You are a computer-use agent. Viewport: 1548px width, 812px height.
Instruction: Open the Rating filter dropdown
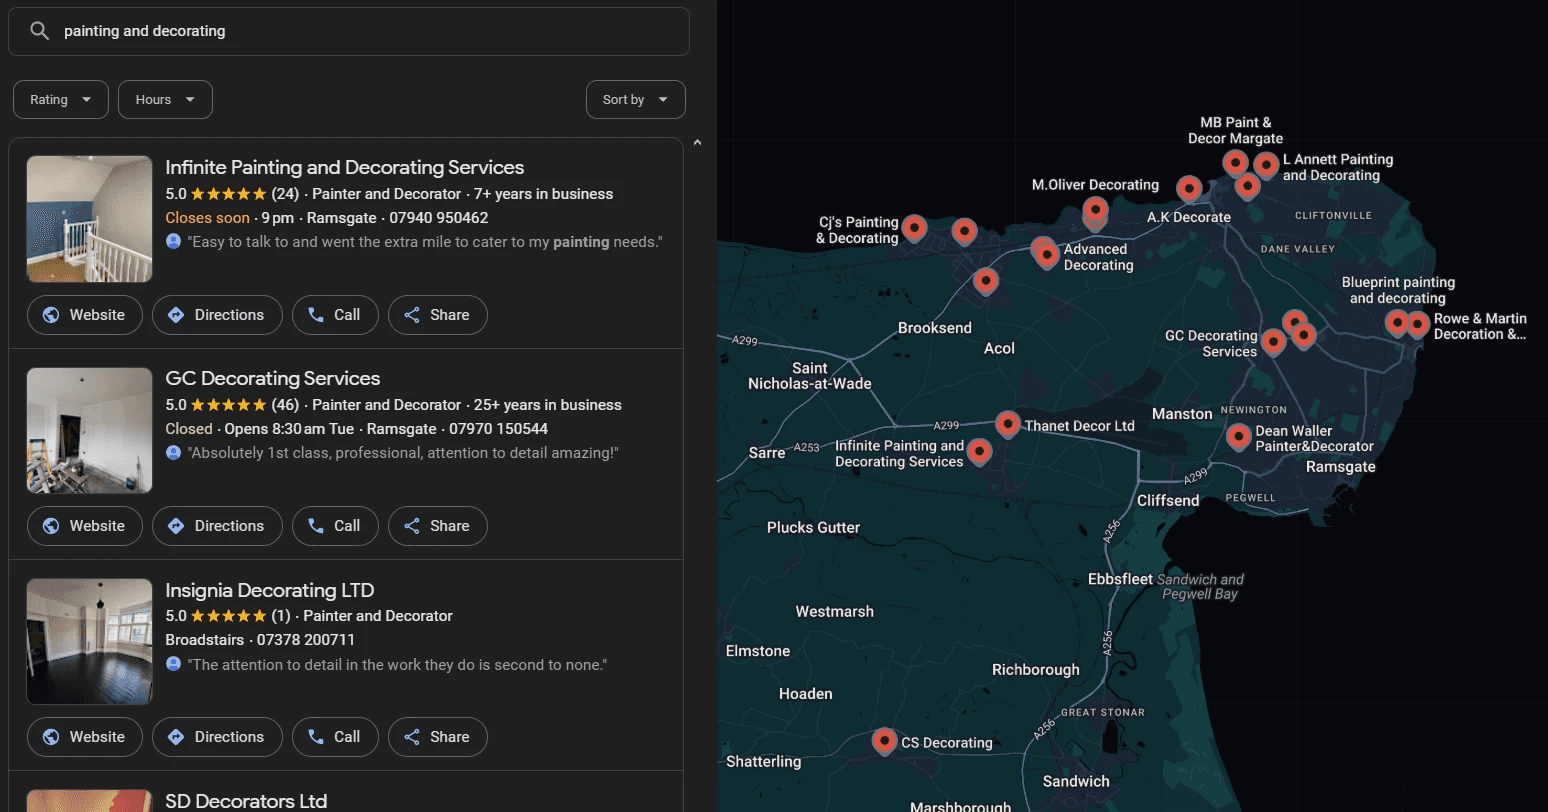tap(61, 100)
